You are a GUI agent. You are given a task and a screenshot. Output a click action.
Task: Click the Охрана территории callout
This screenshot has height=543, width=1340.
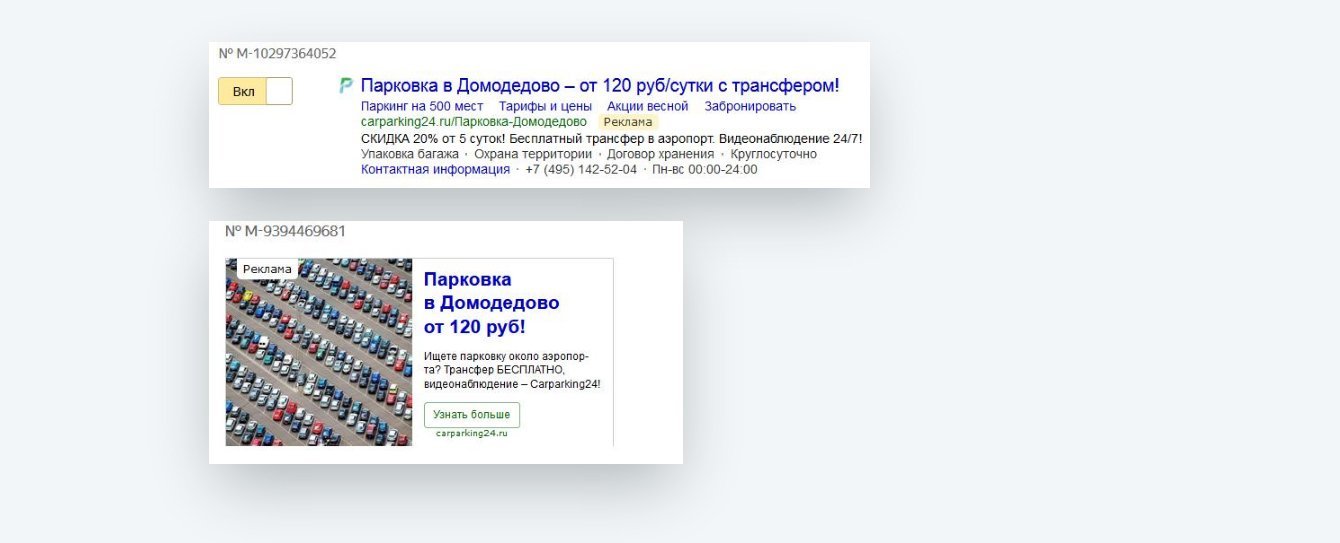tap(533, 154)
